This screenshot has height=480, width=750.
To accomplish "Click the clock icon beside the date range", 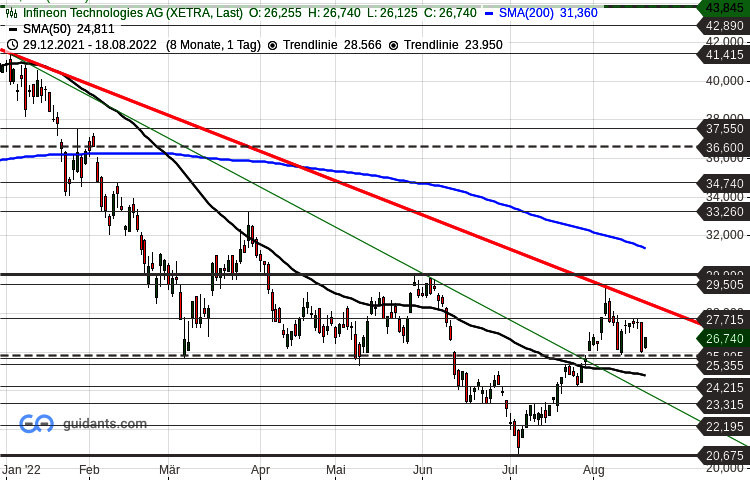I will click(12, 45).
